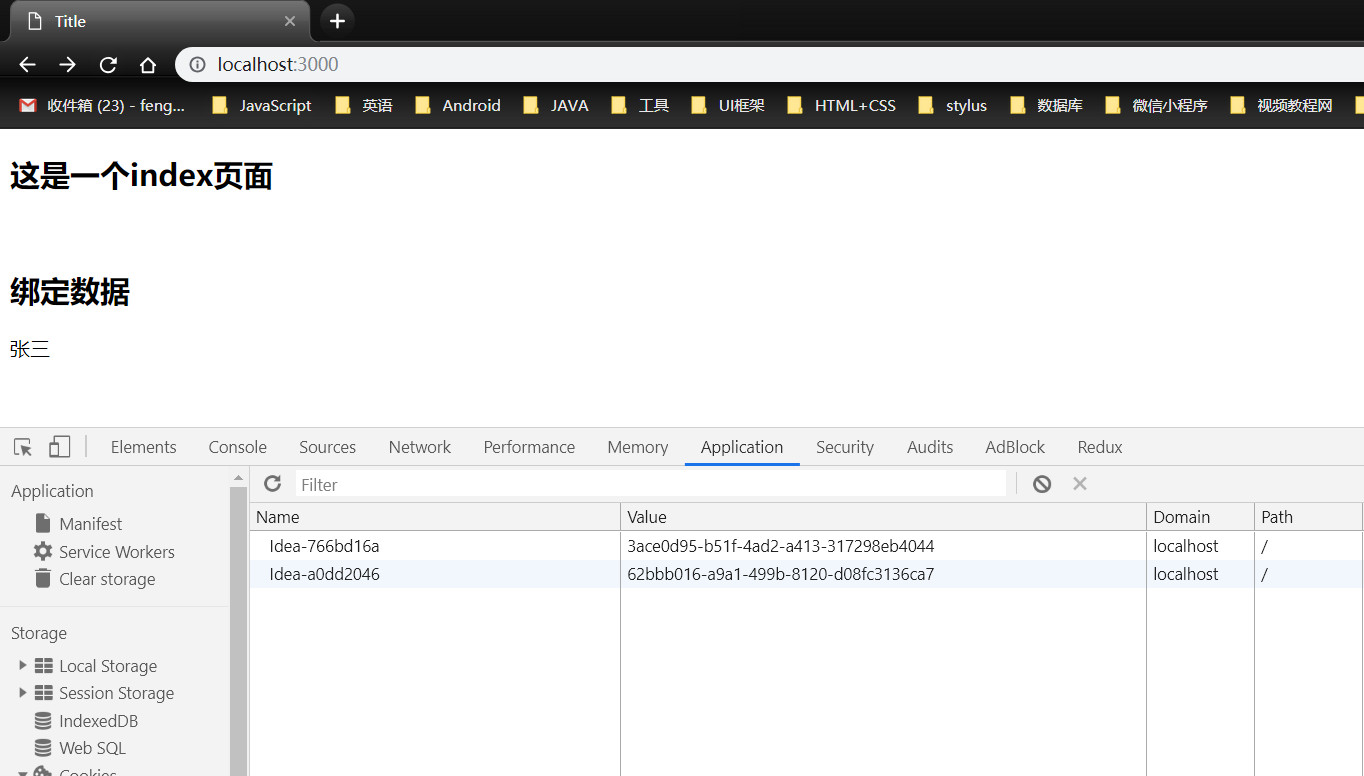Open the 英语 bookmark folder
1364x776 pixels.
coord(364,105)
